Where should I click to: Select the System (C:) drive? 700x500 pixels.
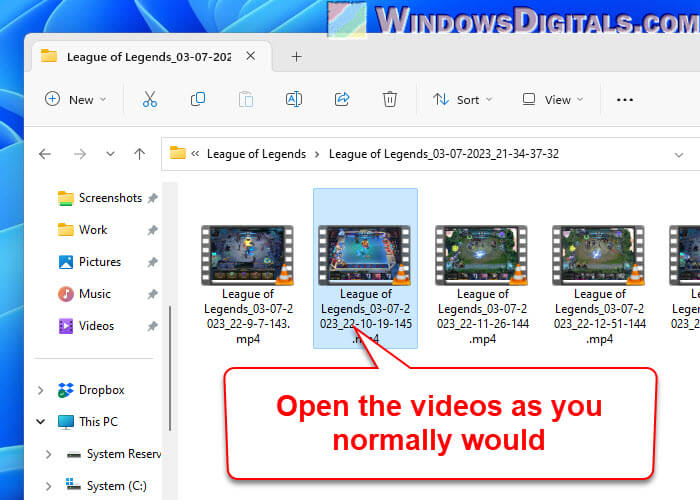(106, 486)
